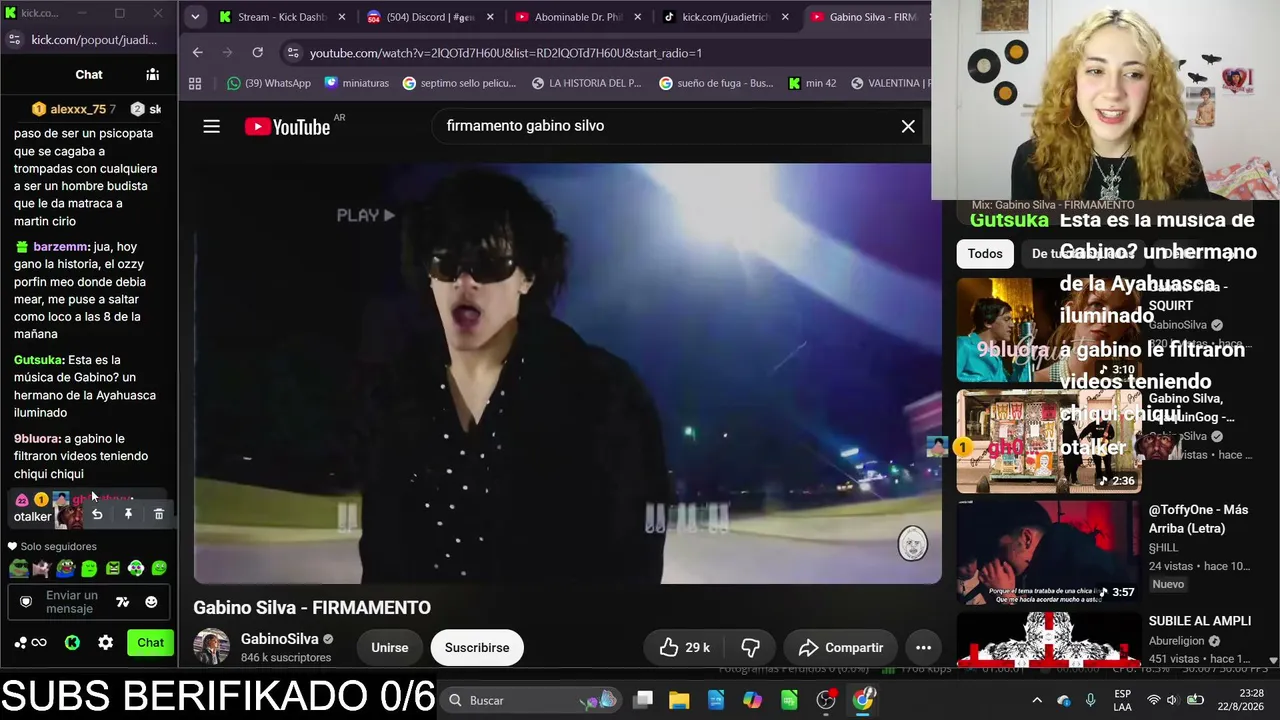Open the min 42 bookmark
This screenshot has height=720, width=1280.
(x=812, y=83)
